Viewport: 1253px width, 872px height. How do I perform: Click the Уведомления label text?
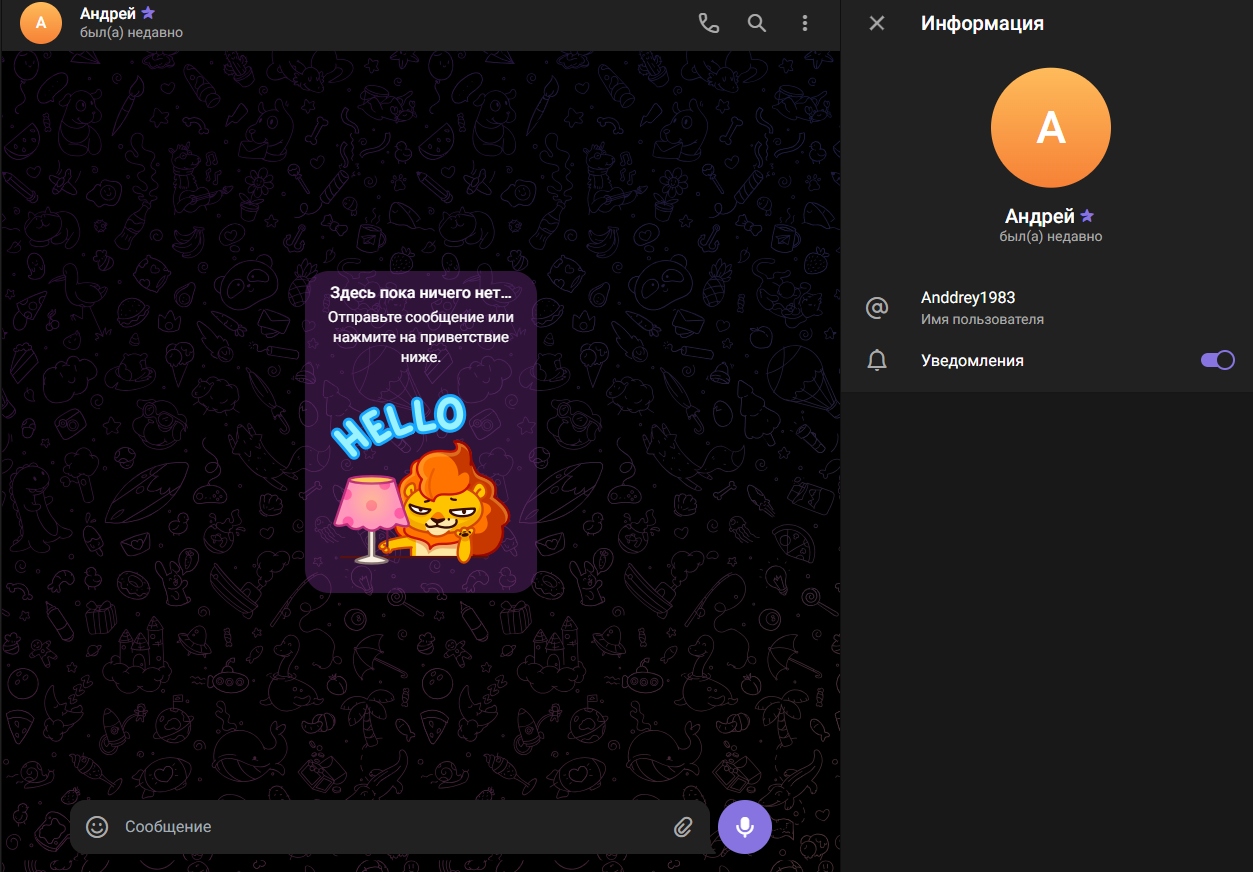(x=971, y=361)
